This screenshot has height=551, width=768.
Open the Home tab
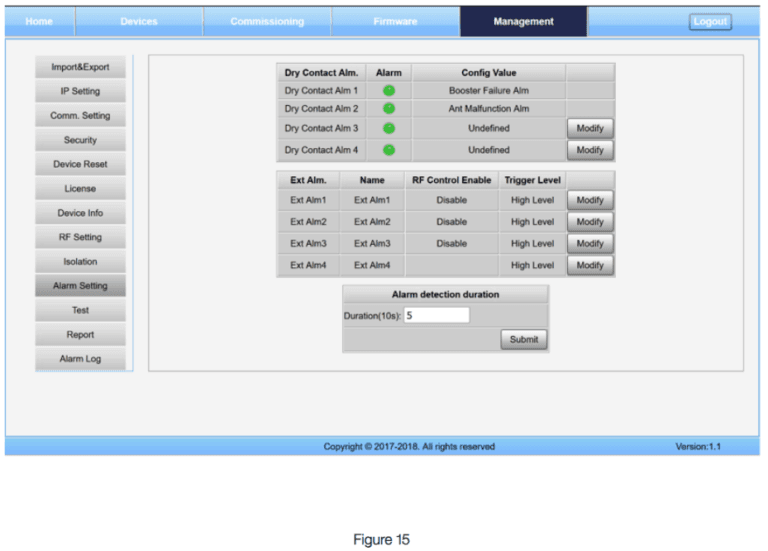[x=39, y=22]
